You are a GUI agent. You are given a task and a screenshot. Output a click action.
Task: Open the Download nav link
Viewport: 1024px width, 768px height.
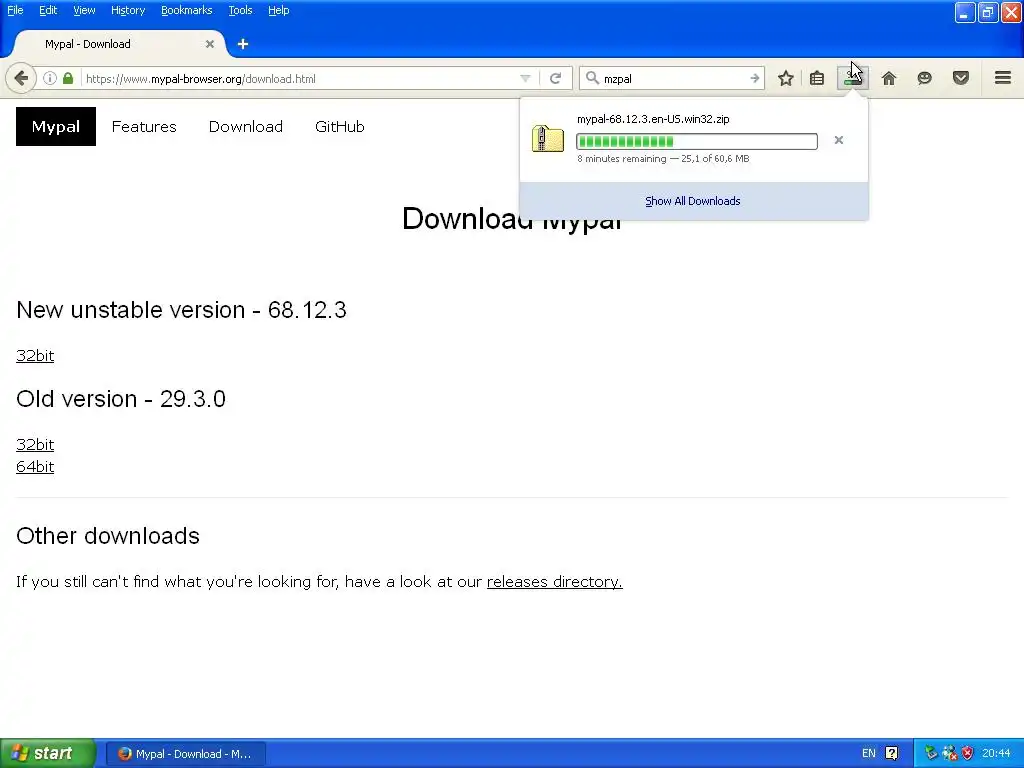(246, 127)
